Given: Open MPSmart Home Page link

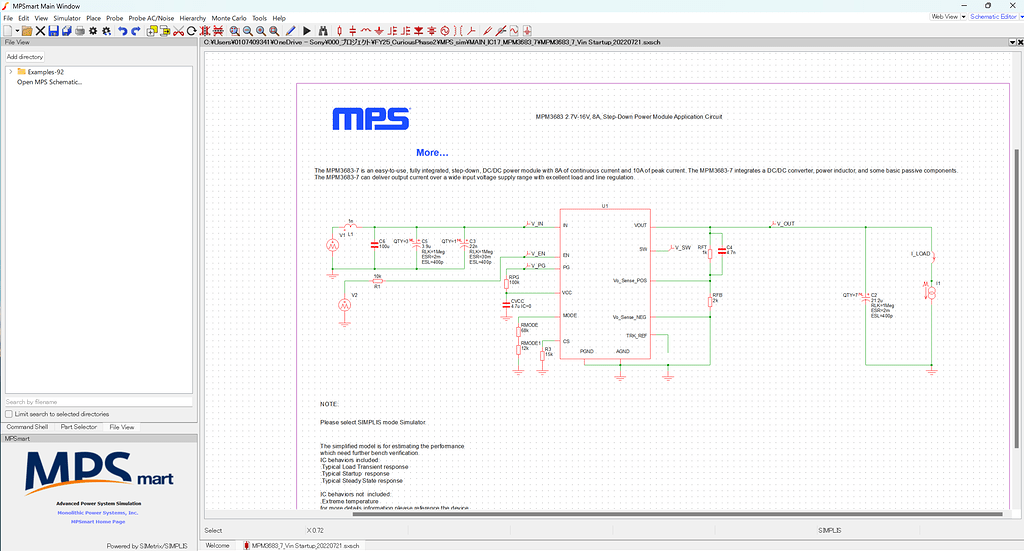Looking at the screenshot, I should click(98, 522).
